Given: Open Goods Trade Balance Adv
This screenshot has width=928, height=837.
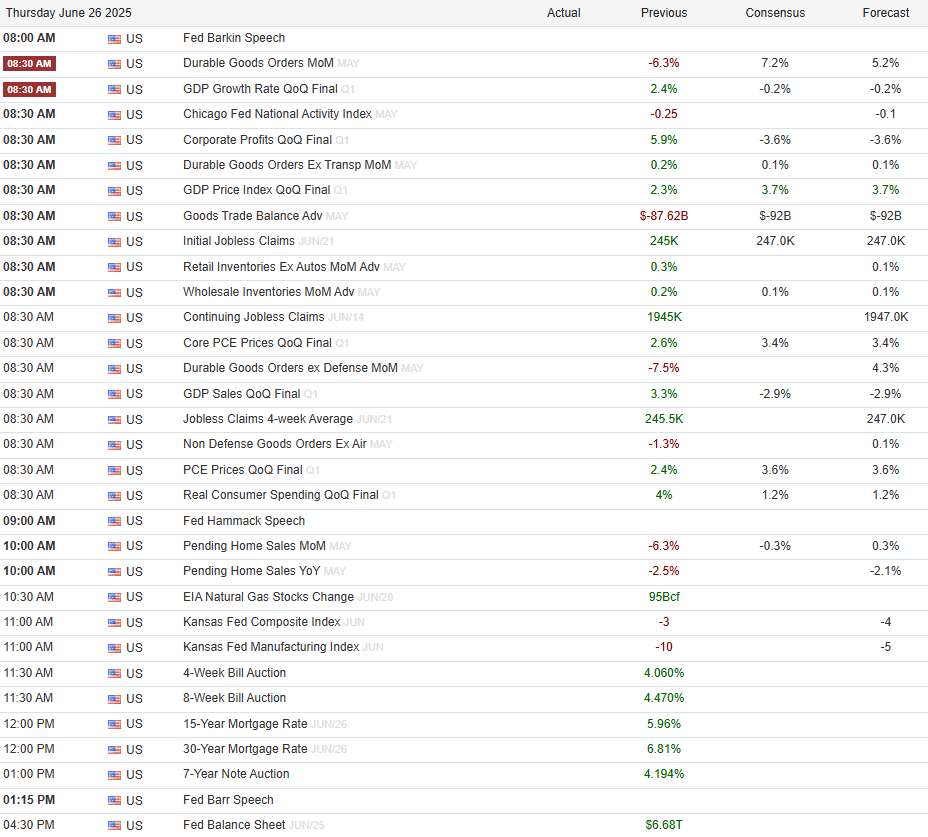Looking at the screenshot, I should coord(253,215).
